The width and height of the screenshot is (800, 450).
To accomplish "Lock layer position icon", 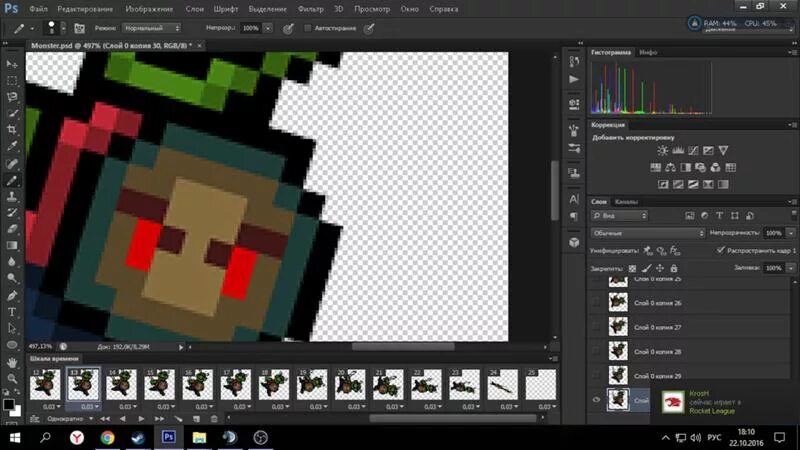I will point(660,268).
